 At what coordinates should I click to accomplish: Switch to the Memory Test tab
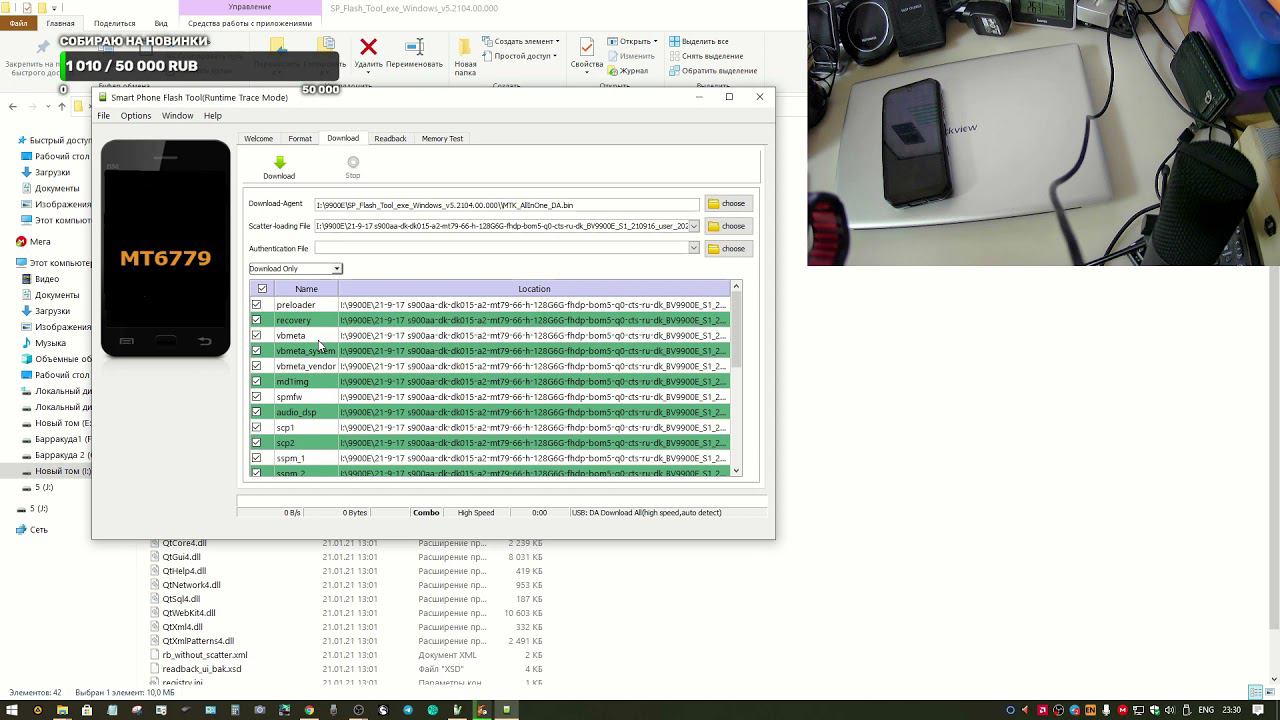(442, 139)
